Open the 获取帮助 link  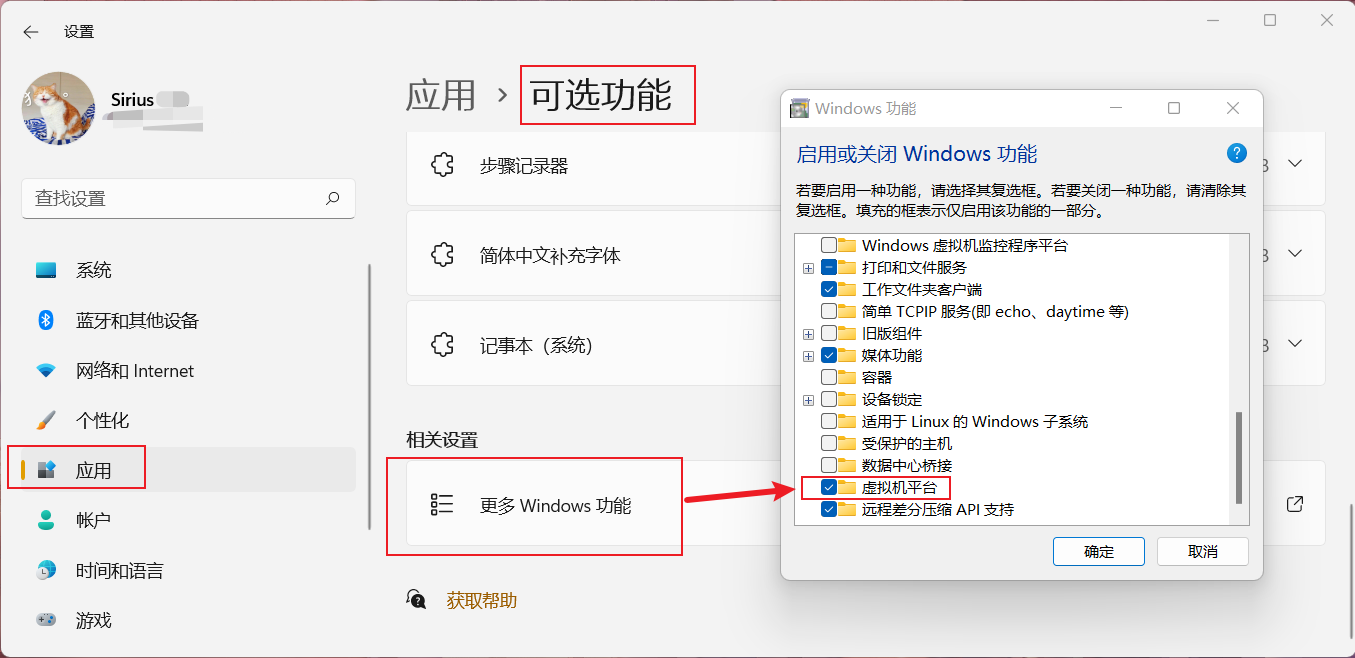(x=481, y=601)
